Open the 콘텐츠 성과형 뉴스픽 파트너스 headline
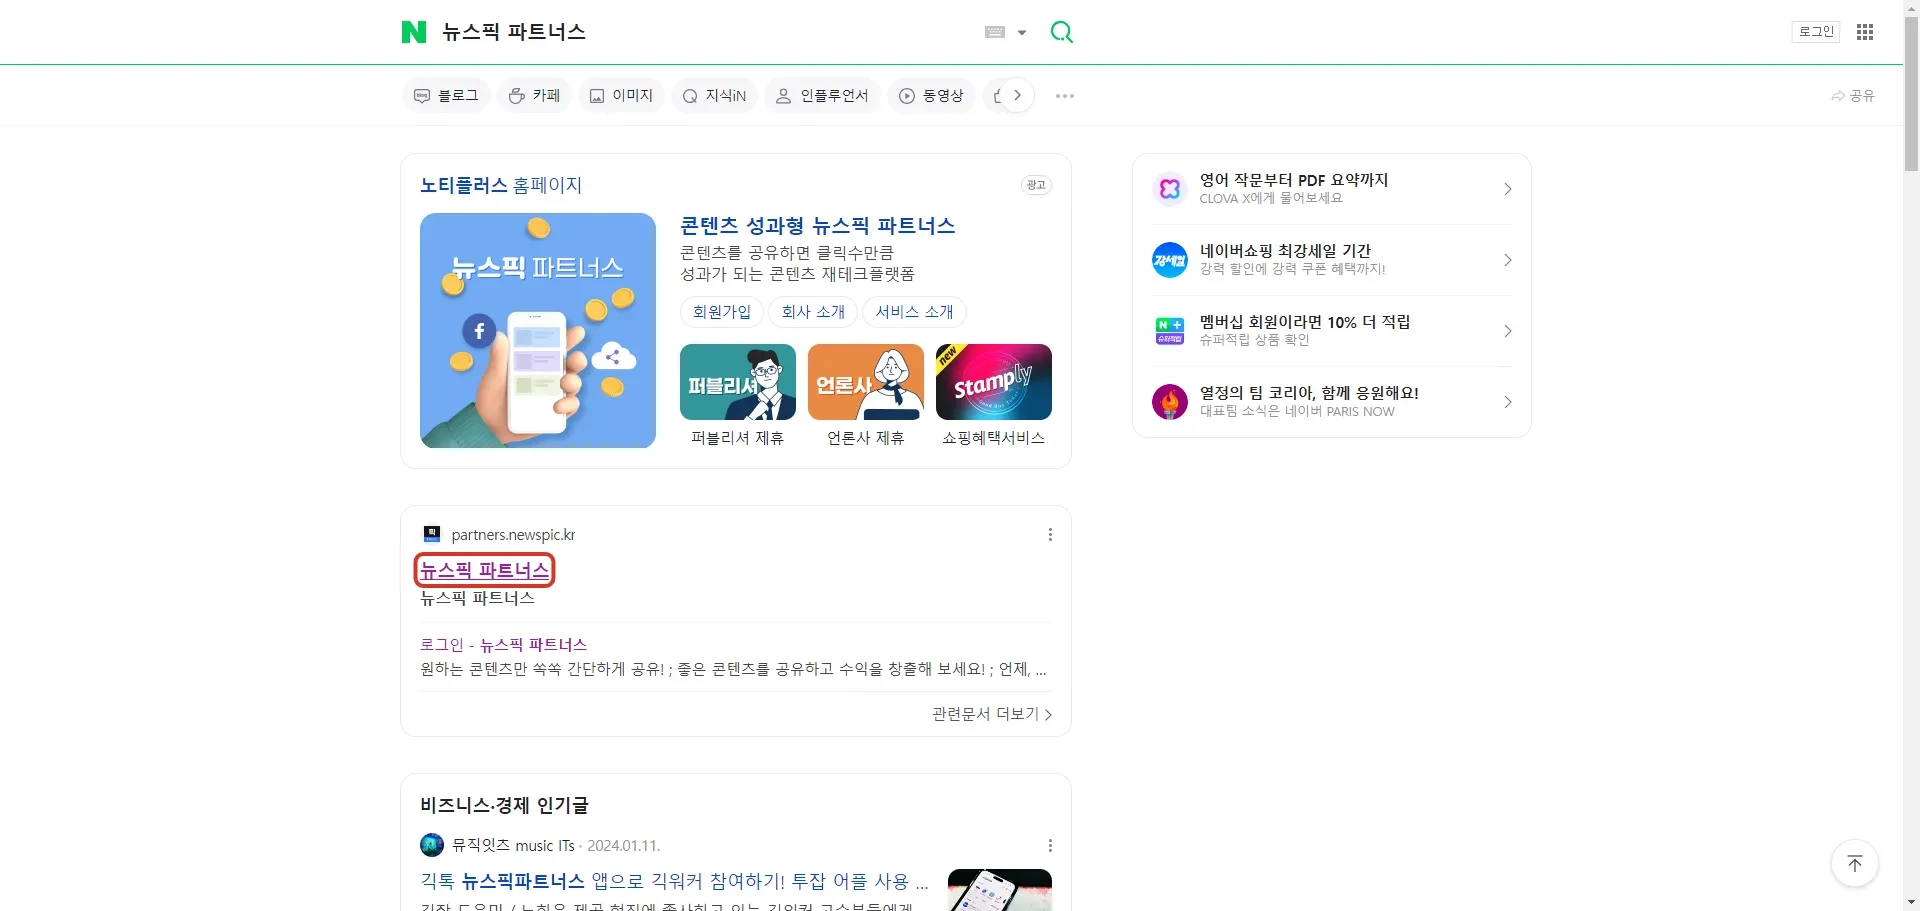Image resolution: width=1920 pixels, height=911 pixels. (x=817, y=226)
